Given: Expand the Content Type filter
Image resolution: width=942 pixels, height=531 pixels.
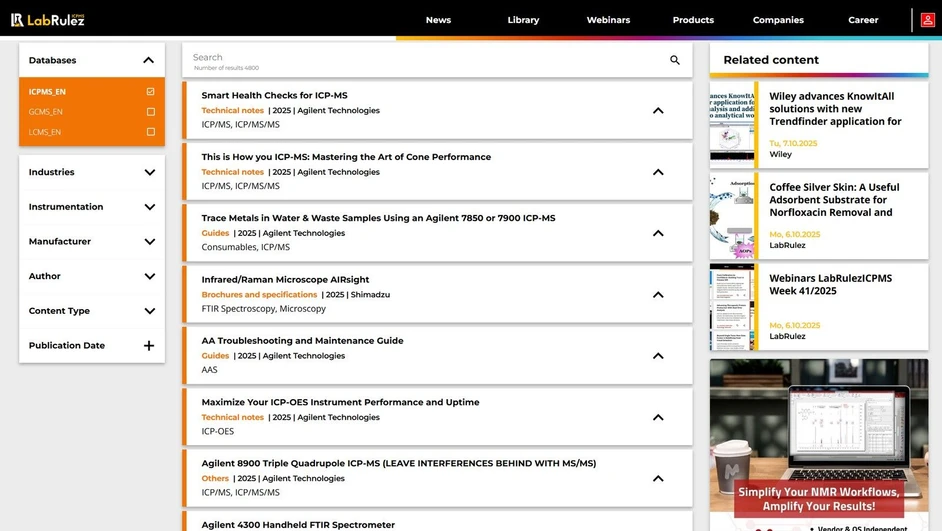Looking at the screenshot, I should click(x=150, y=311).
